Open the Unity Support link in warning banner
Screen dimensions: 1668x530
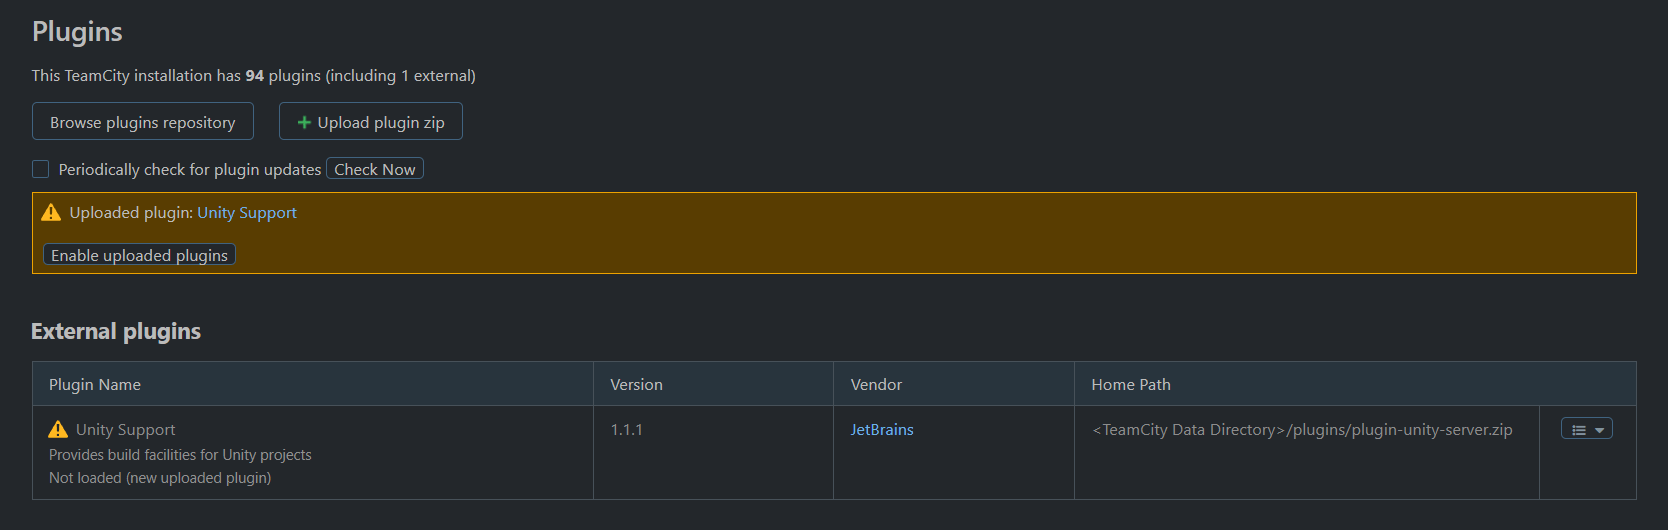(247, 212)
